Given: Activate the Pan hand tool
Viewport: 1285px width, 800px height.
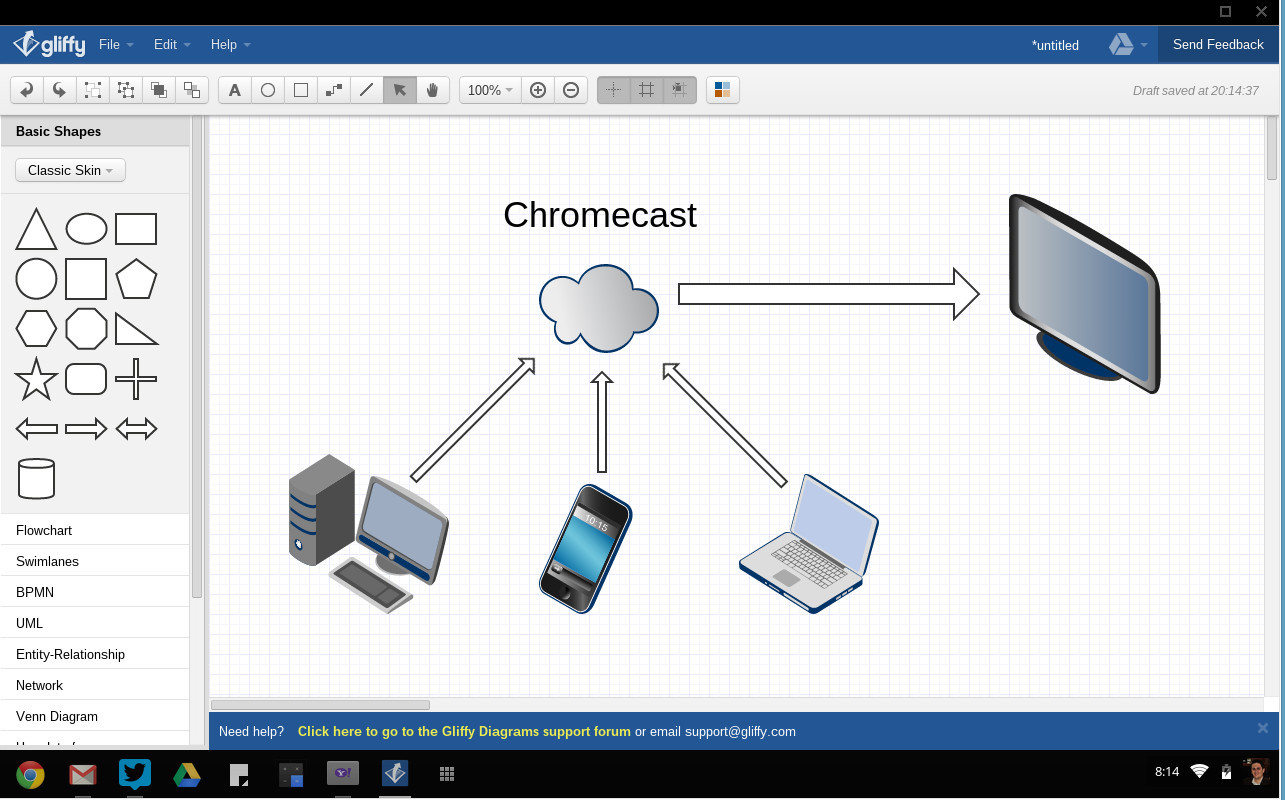Looking at the screenshot, I should [x=432, y=90].
